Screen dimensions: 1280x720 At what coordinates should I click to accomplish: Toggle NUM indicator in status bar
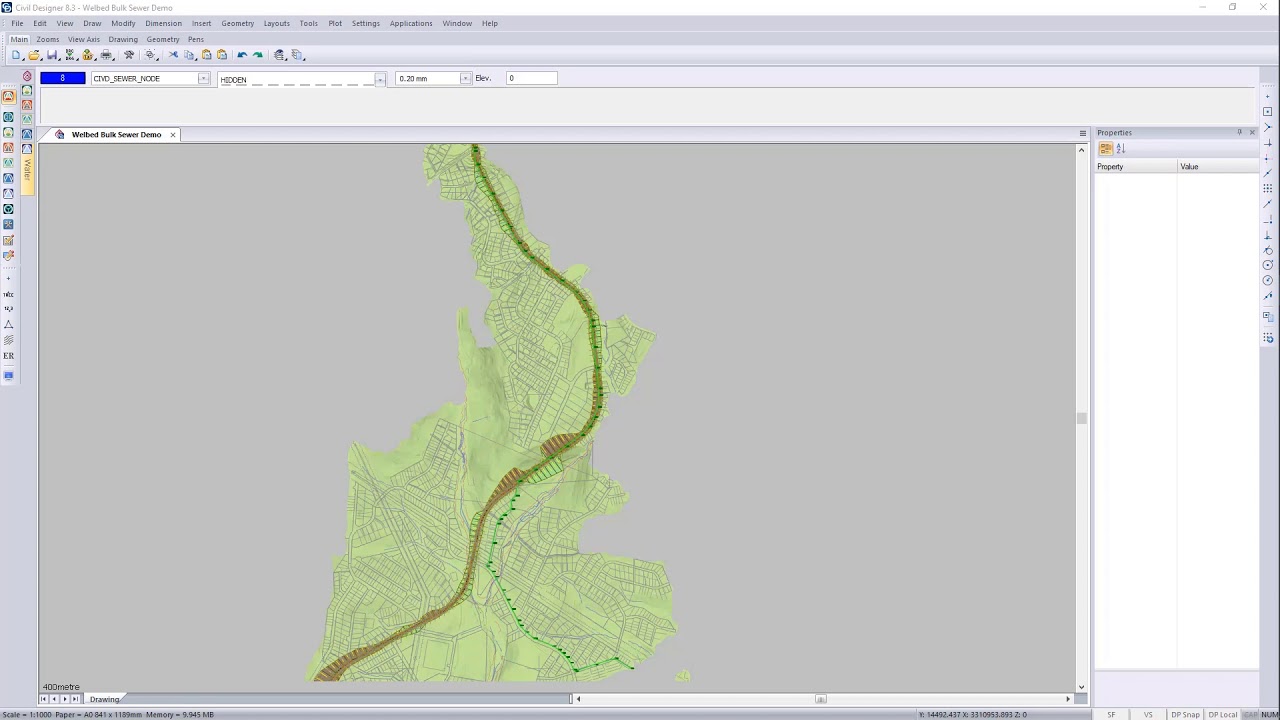[x=1269, y=714]
